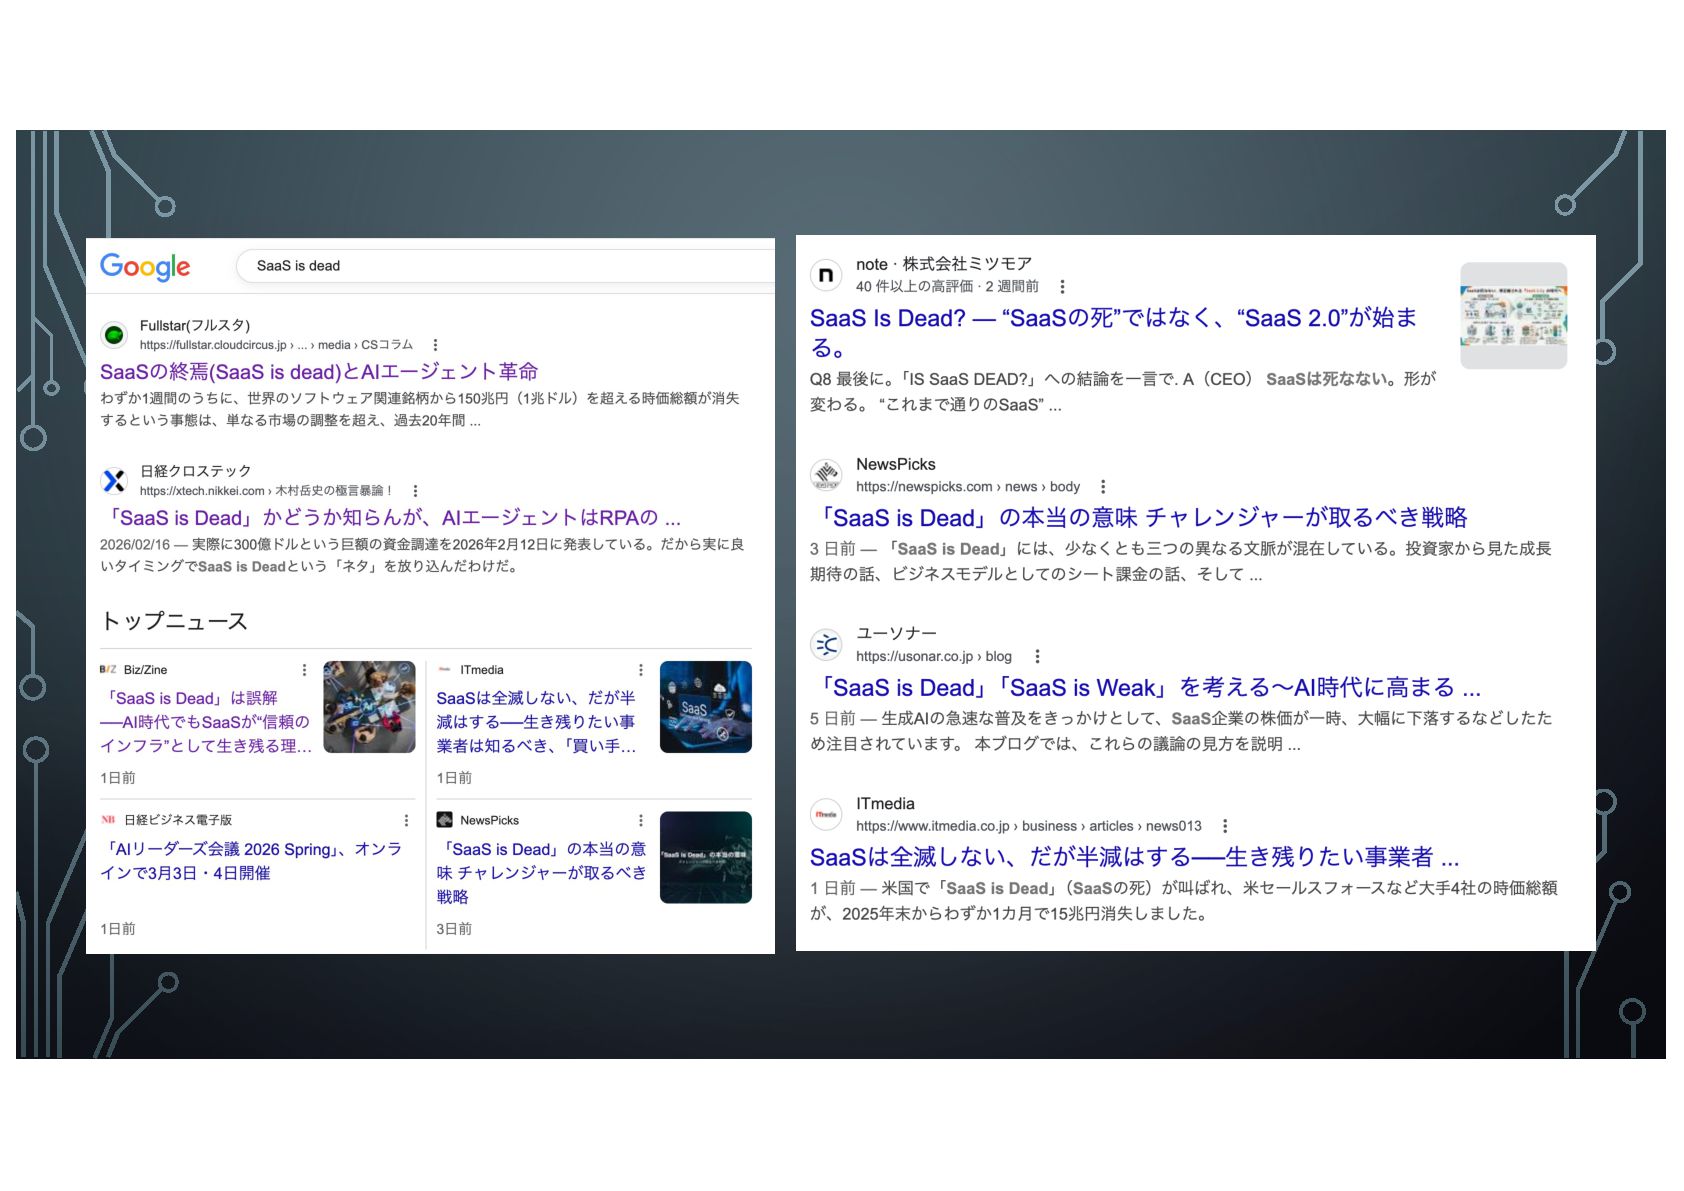Open "SaaS Is Dead? — SaaS 2.0が始まる" note link

pos(1114,333)
